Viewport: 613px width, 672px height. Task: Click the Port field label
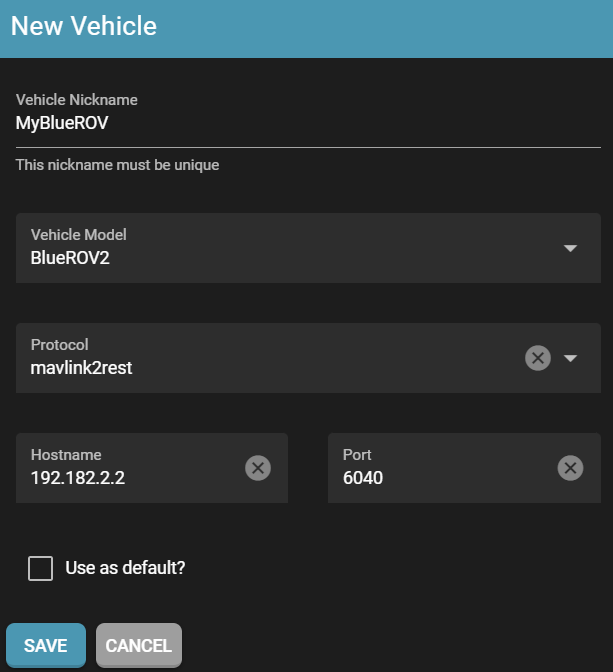[x=357, y=454]
